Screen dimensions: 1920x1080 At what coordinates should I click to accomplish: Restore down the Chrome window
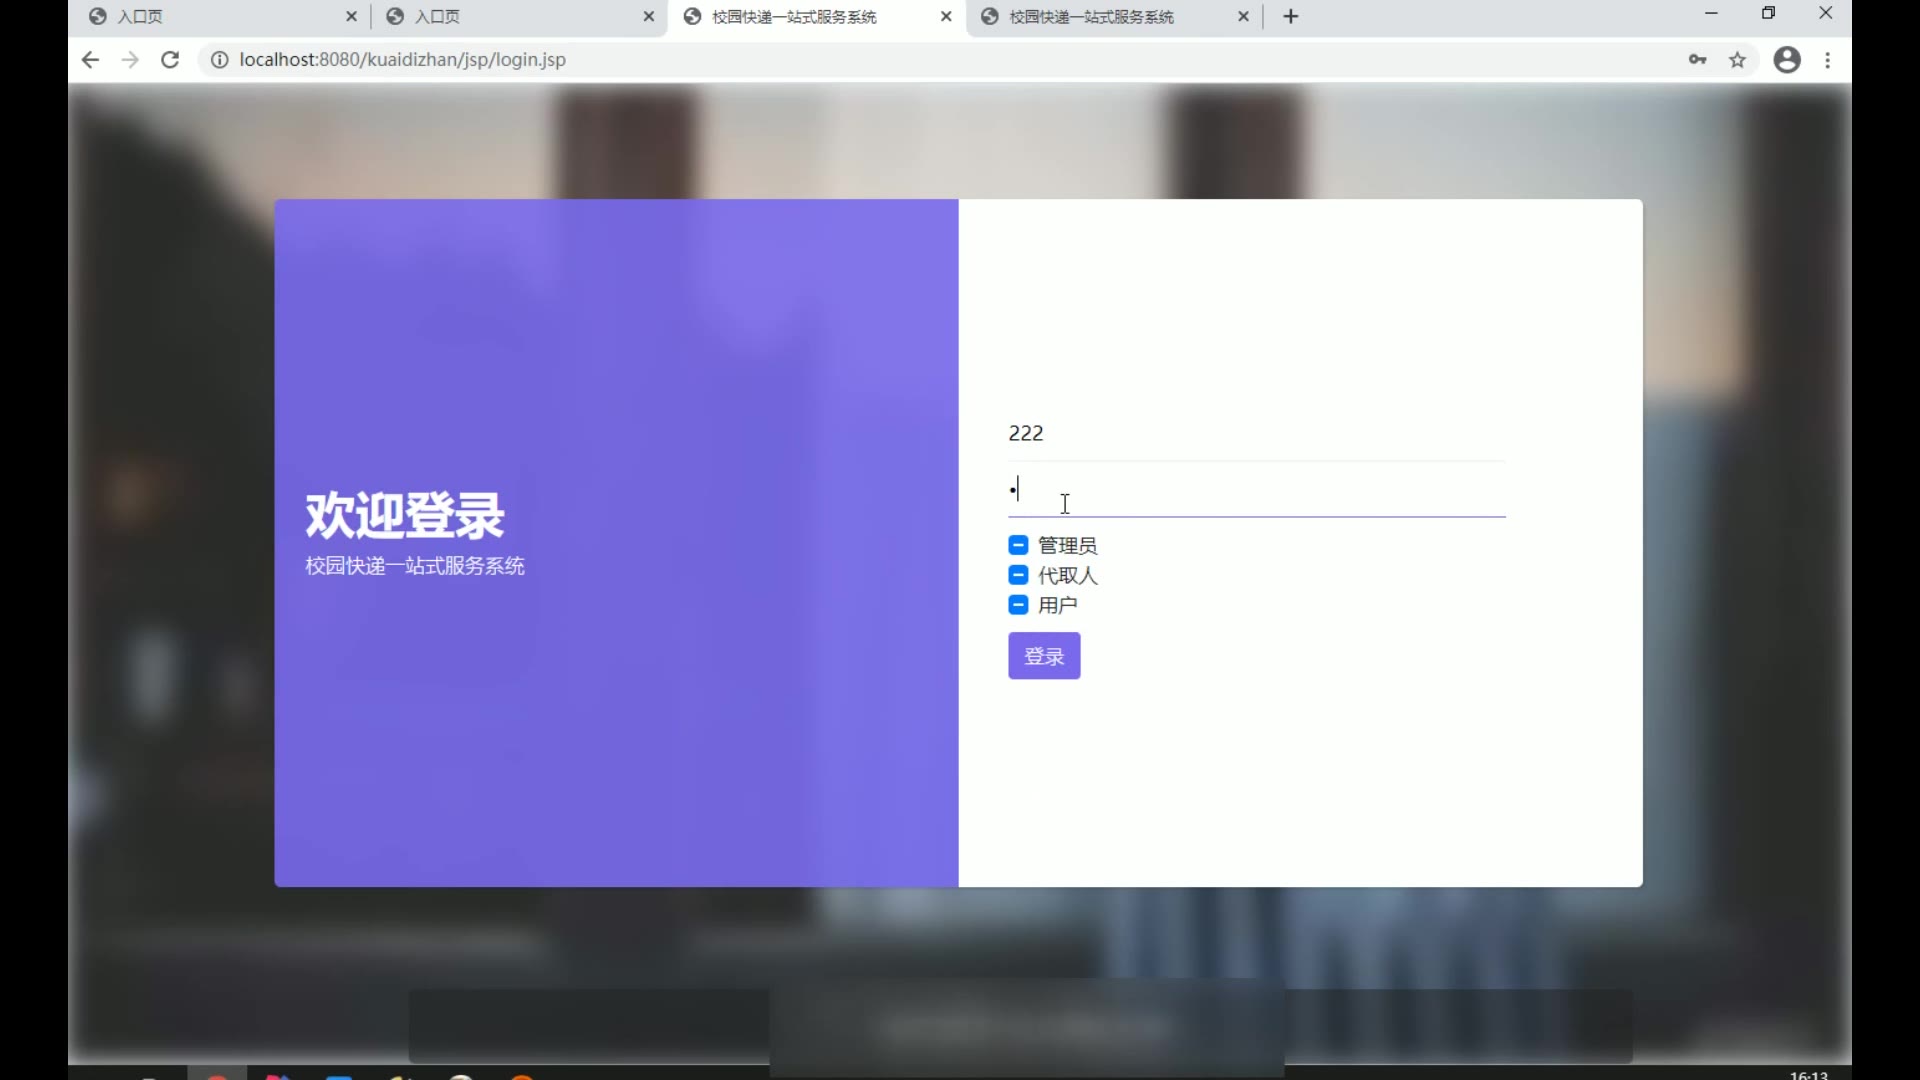(1768, 14)
